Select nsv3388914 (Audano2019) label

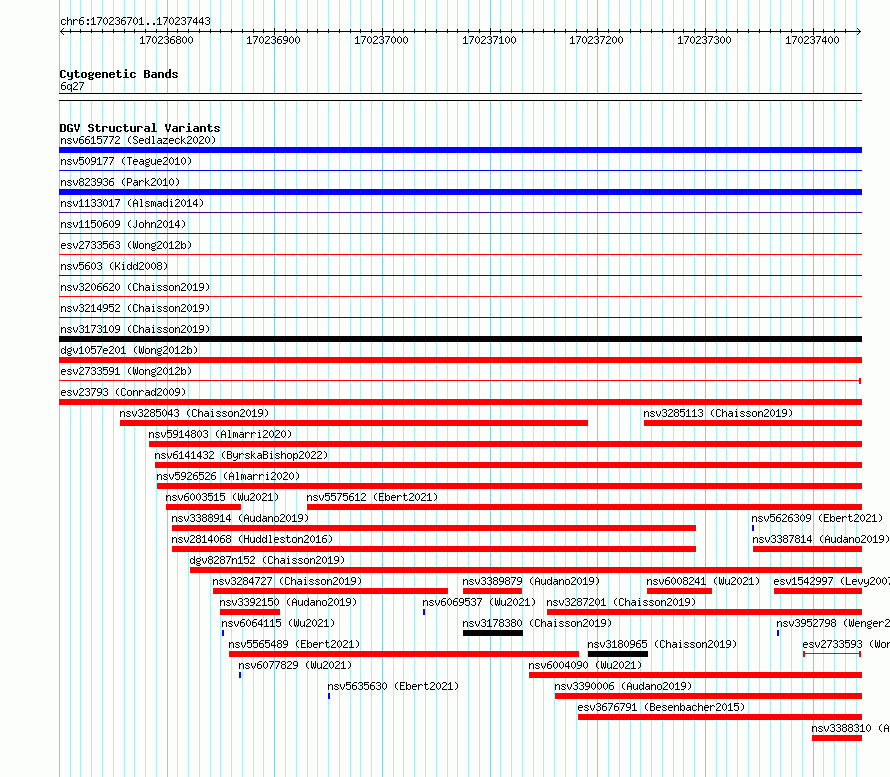pyautogui.click(x=240, y=518)
